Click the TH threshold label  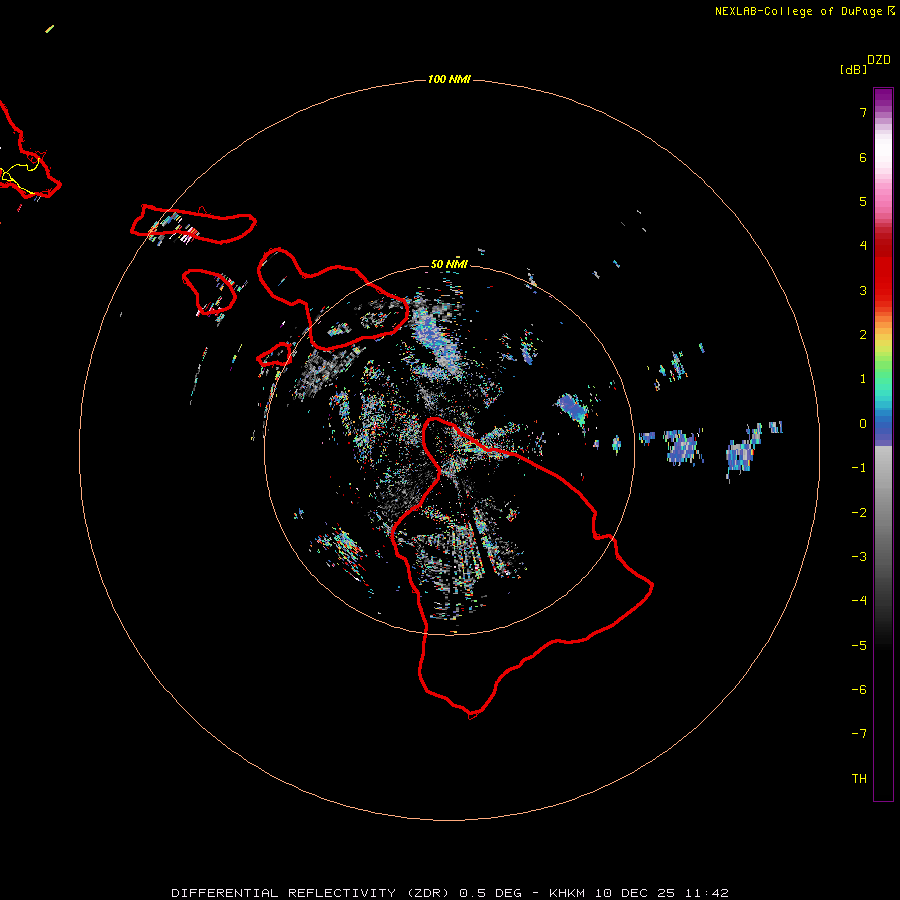(859, 779)
